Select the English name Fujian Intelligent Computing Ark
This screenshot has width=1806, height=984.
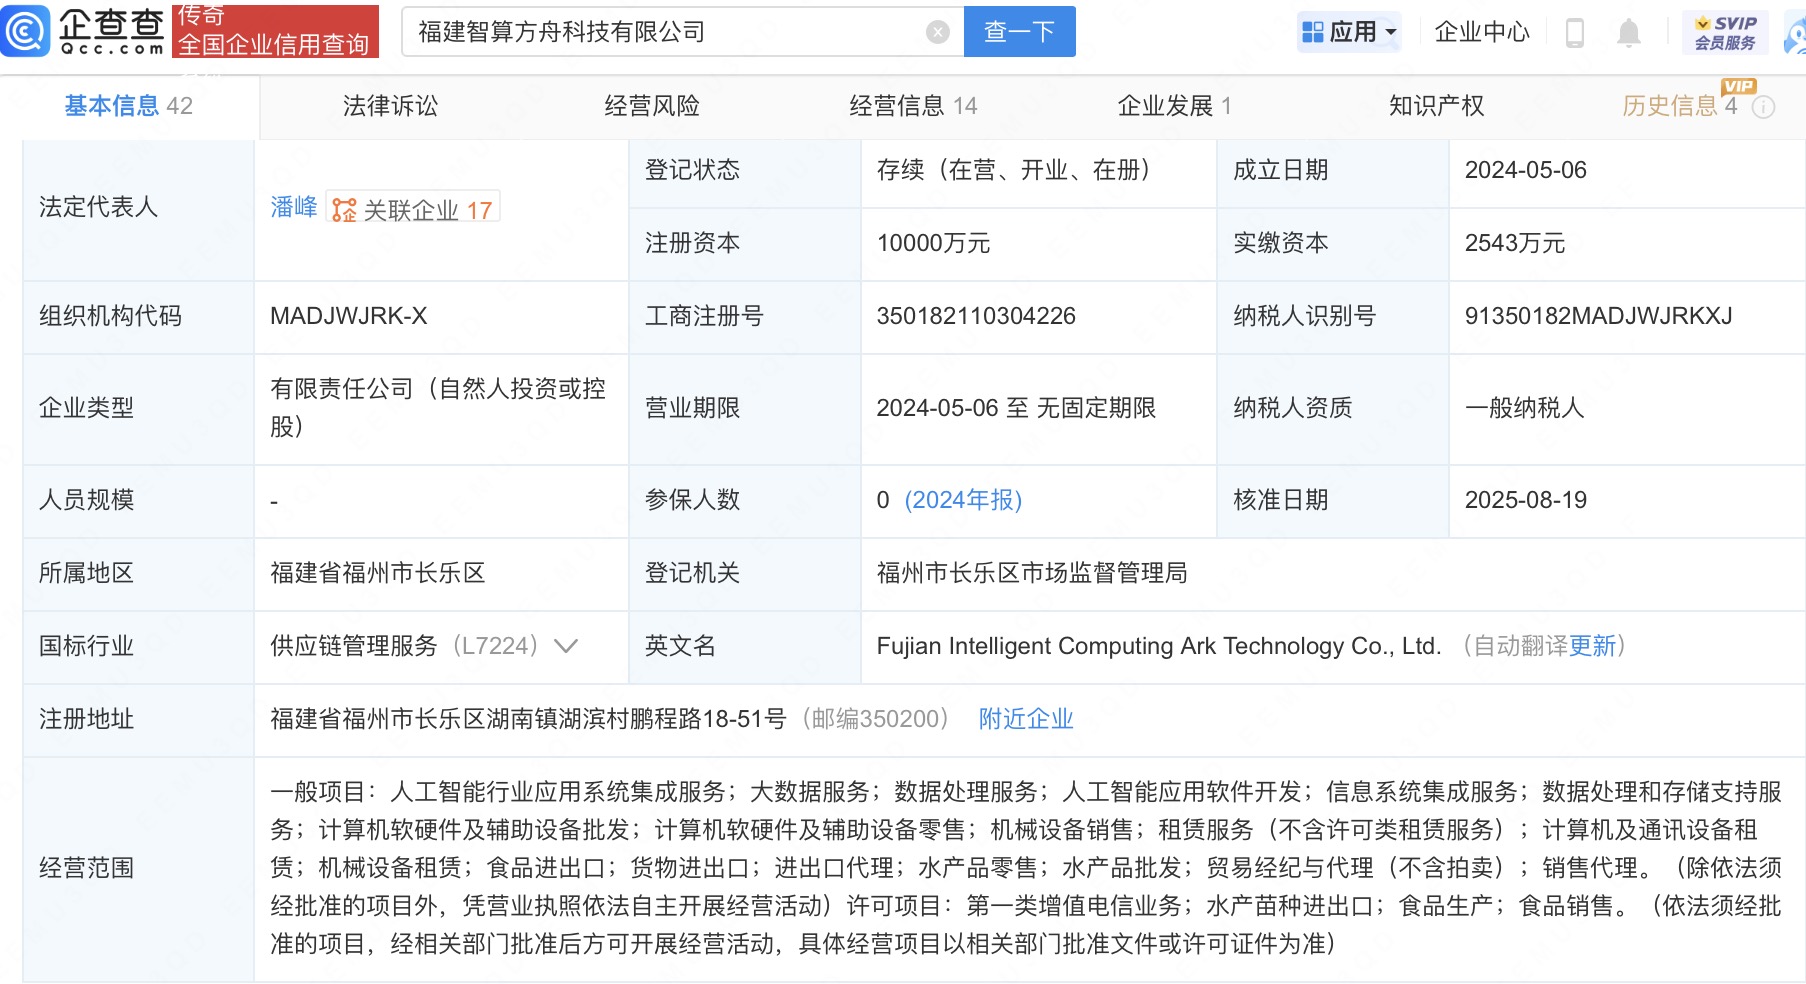click(1159, 646)
